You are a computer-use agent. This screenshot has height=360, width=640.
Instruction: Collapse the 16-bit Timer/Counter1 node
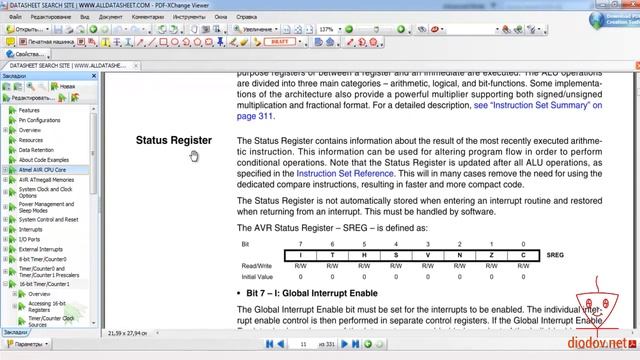click(5, 284)
